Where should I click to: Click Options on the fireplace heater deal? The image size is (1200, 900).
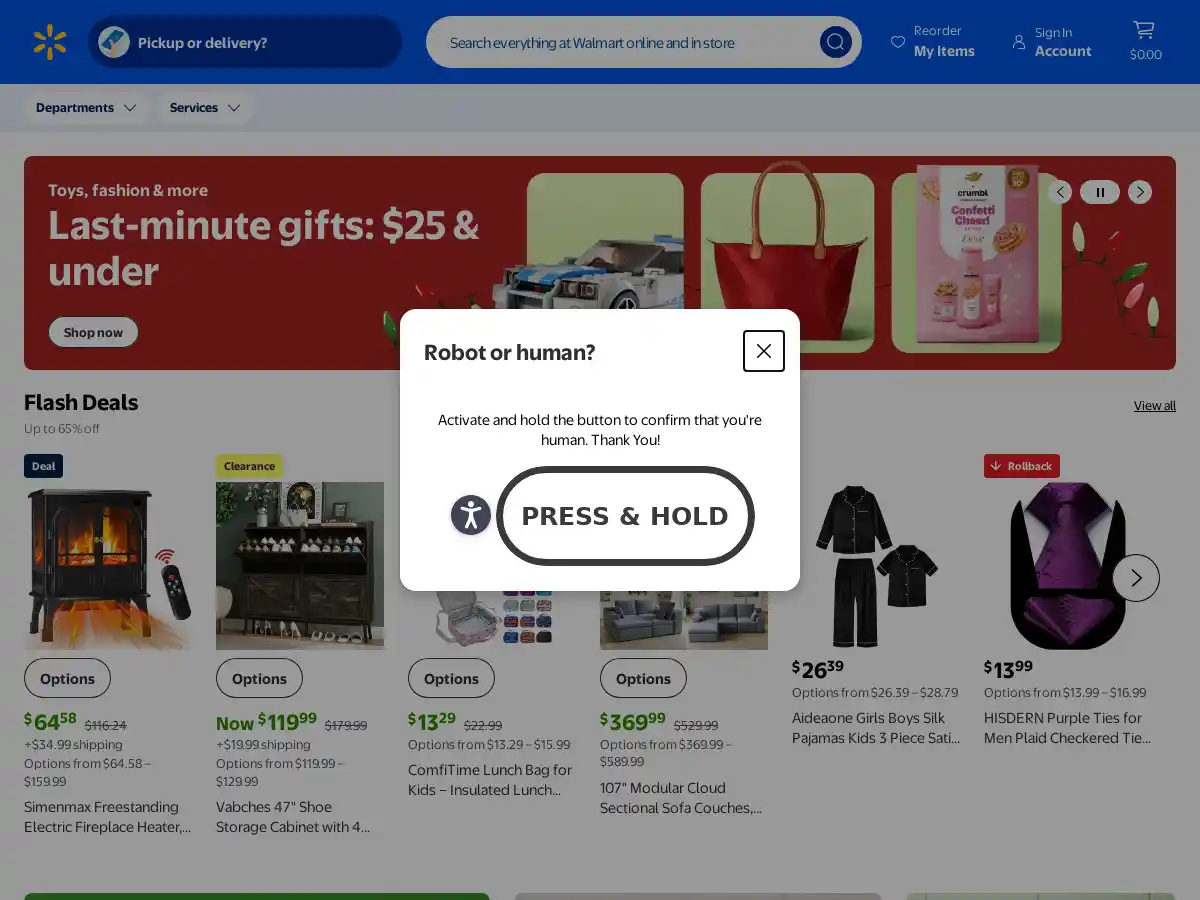(x=67, y=678)
